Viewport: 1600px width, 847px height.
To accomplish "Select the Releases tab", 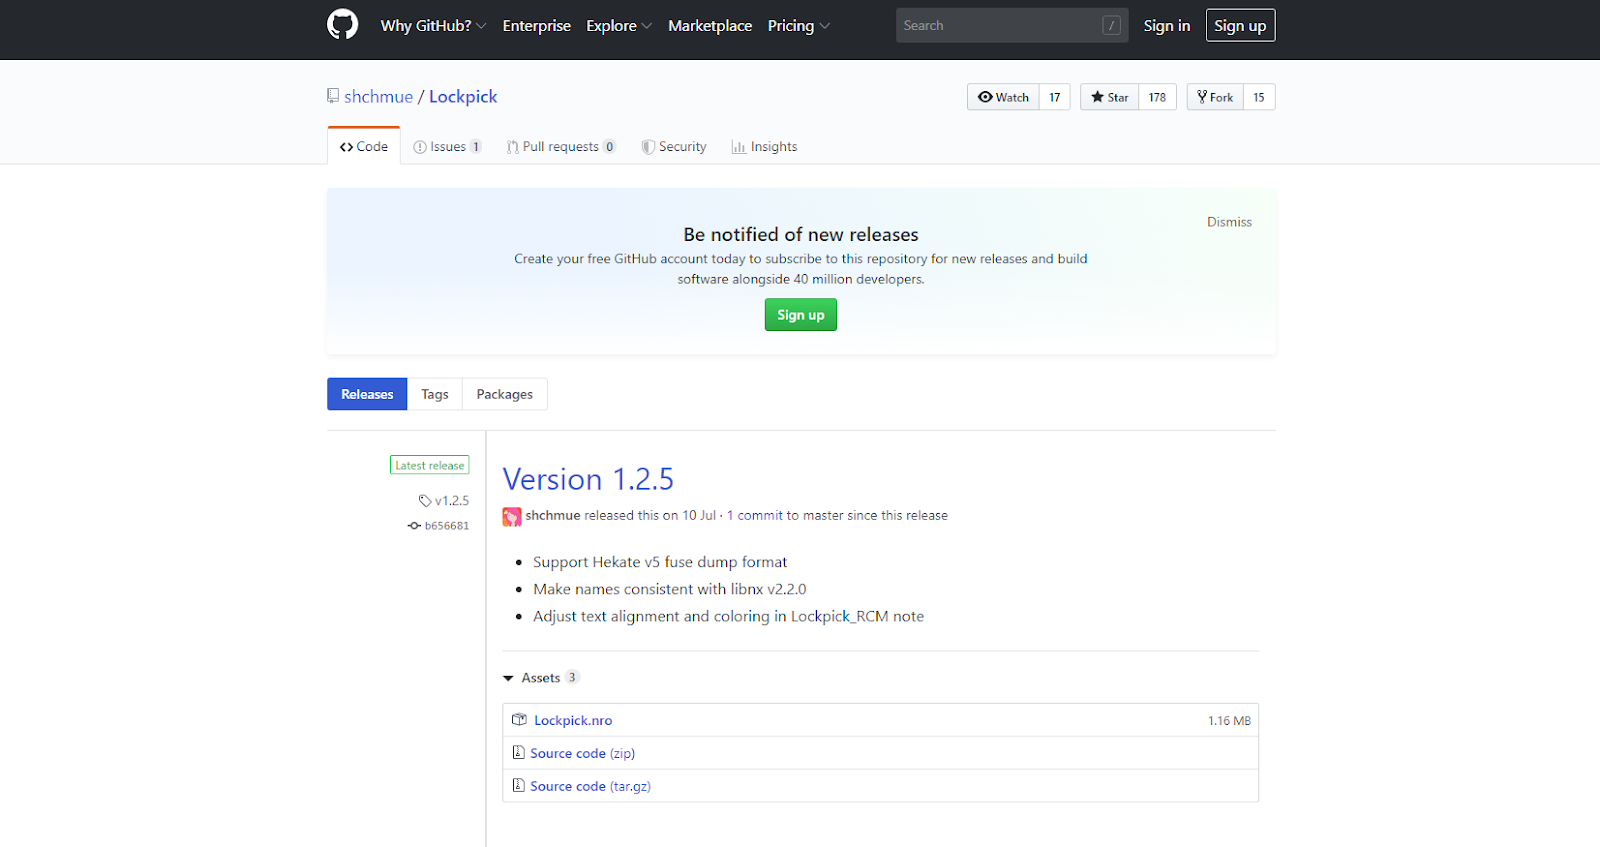I will 367,394.
